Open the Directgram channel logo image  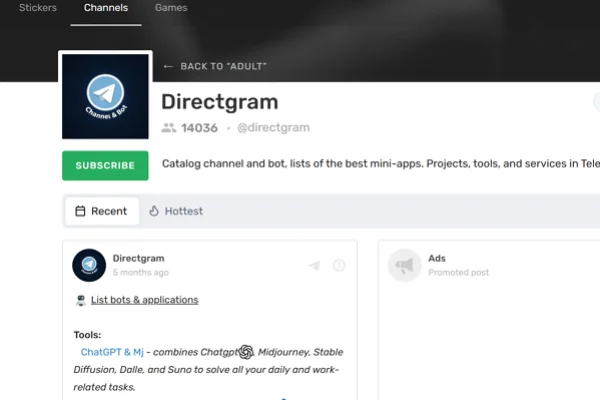pos(105,96)
